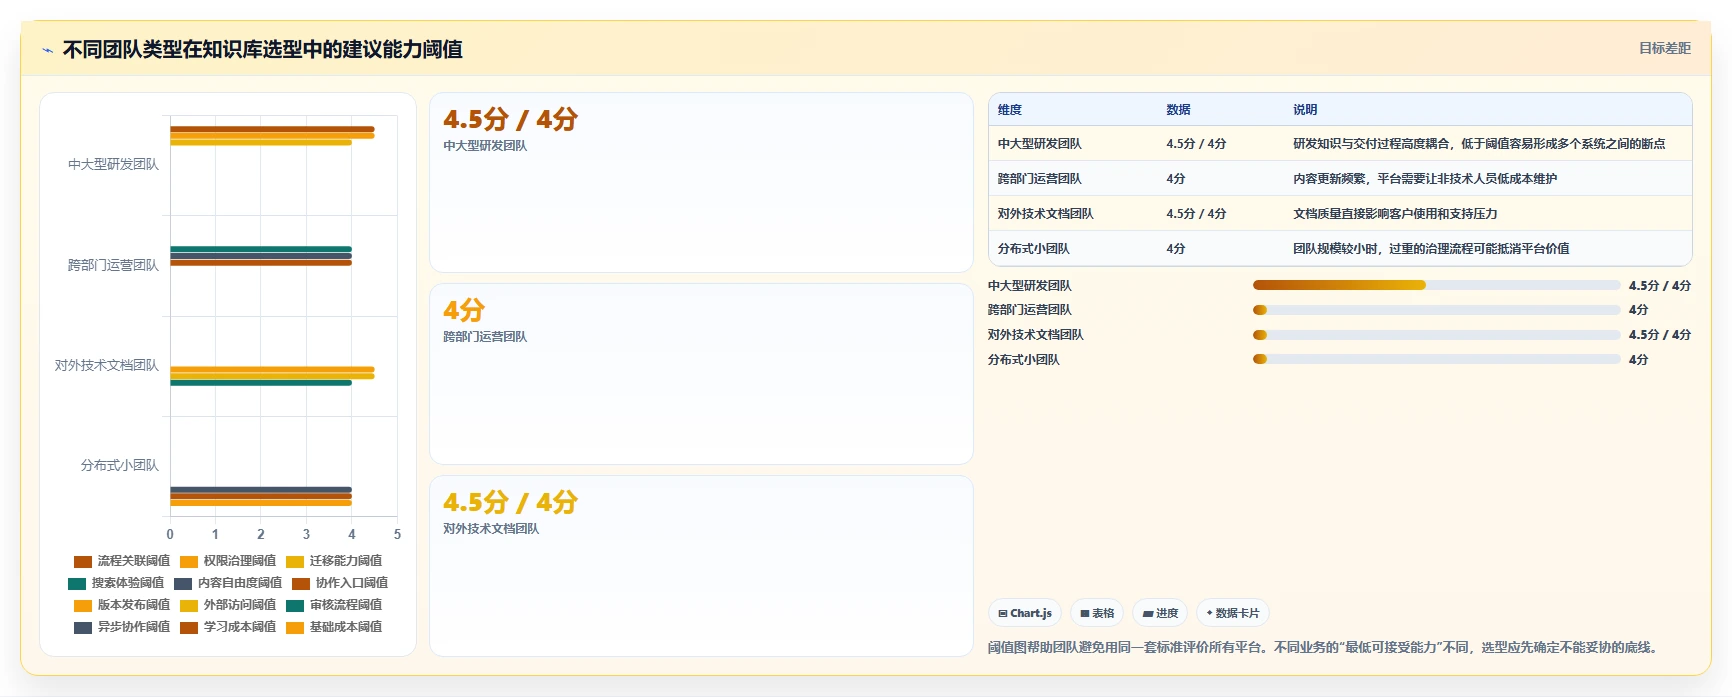Toggle 迁移能力阈值 legend entry
The image size is (1732, 697).
pos(334,561)
